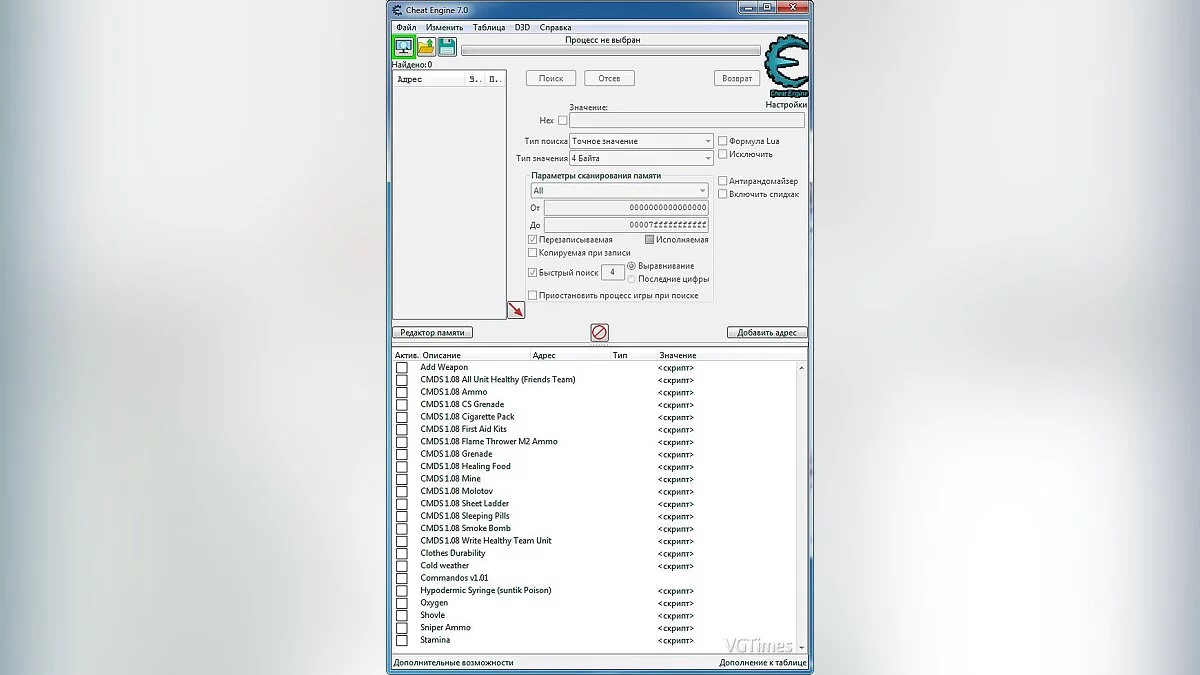Select Hypodermic Syringe (suntik Poison) entry
Screen dimensions: 1200x675
tap(485, 590)
